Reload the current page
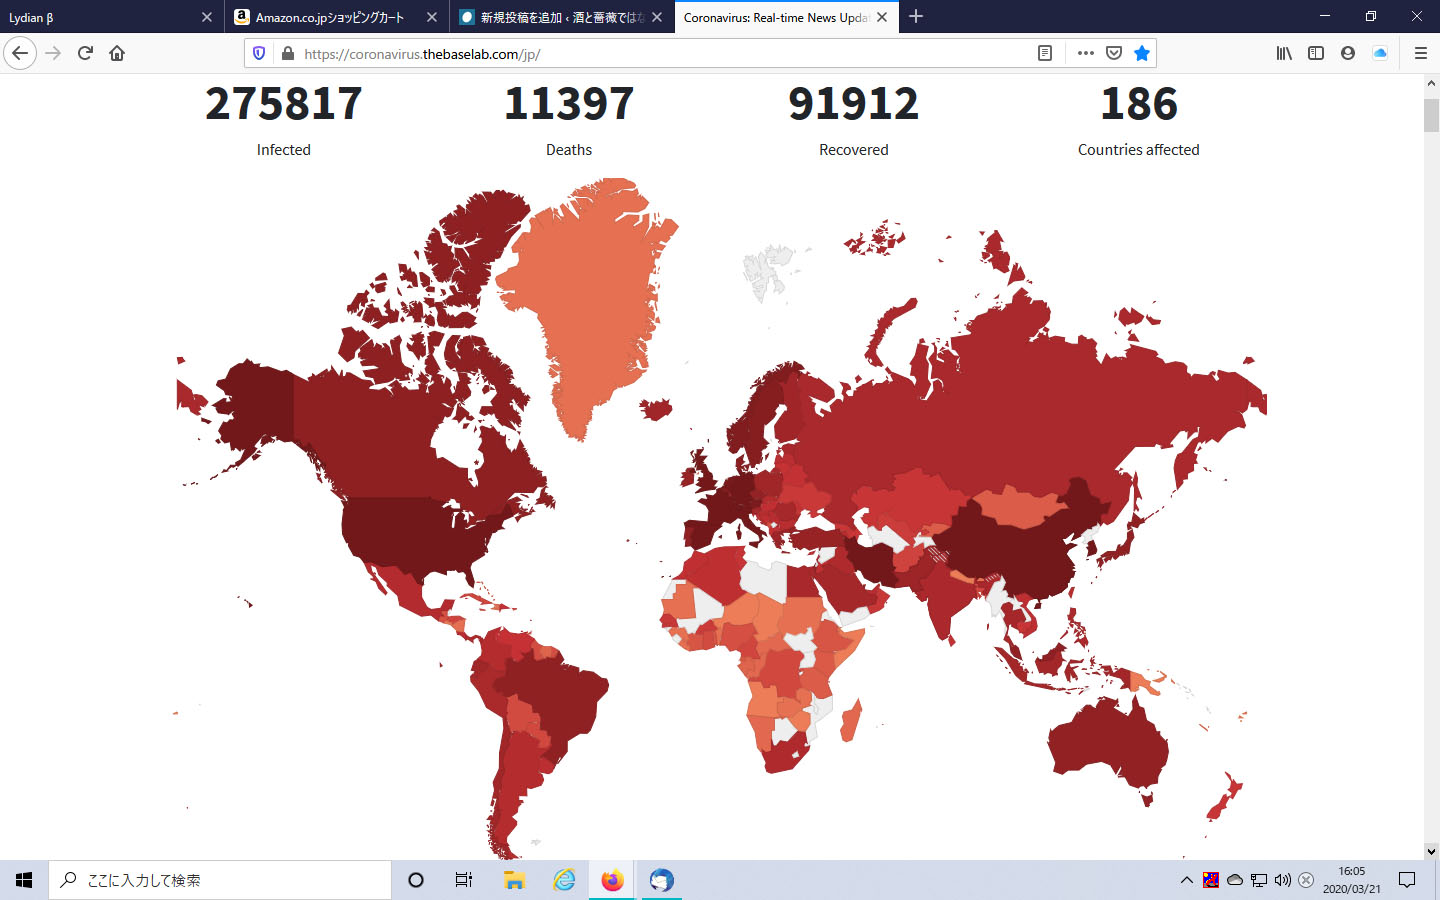This screenshot has width=1440, height=900. pyautogui.click(x=85, y=53)
